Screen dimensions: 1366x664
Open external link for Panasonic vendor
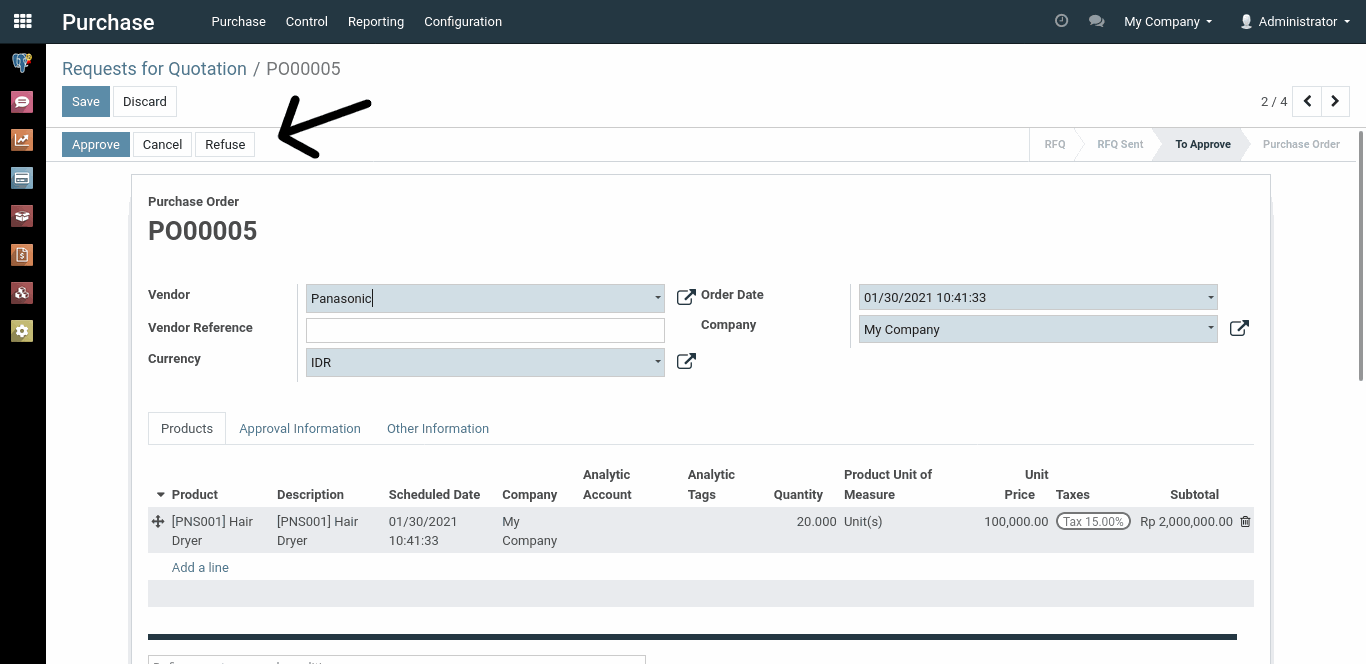pos(686,297)
